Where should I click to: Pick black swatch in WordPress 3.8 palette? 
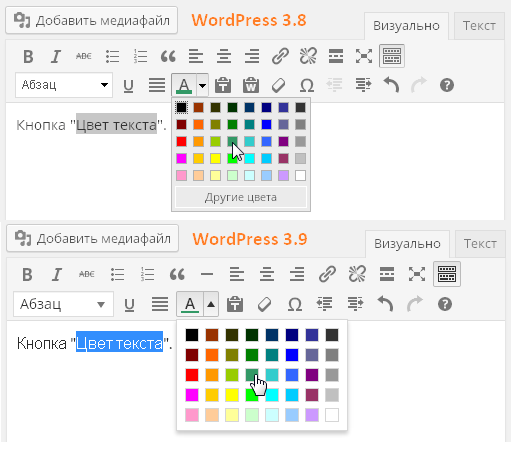(x=181, y=107)
